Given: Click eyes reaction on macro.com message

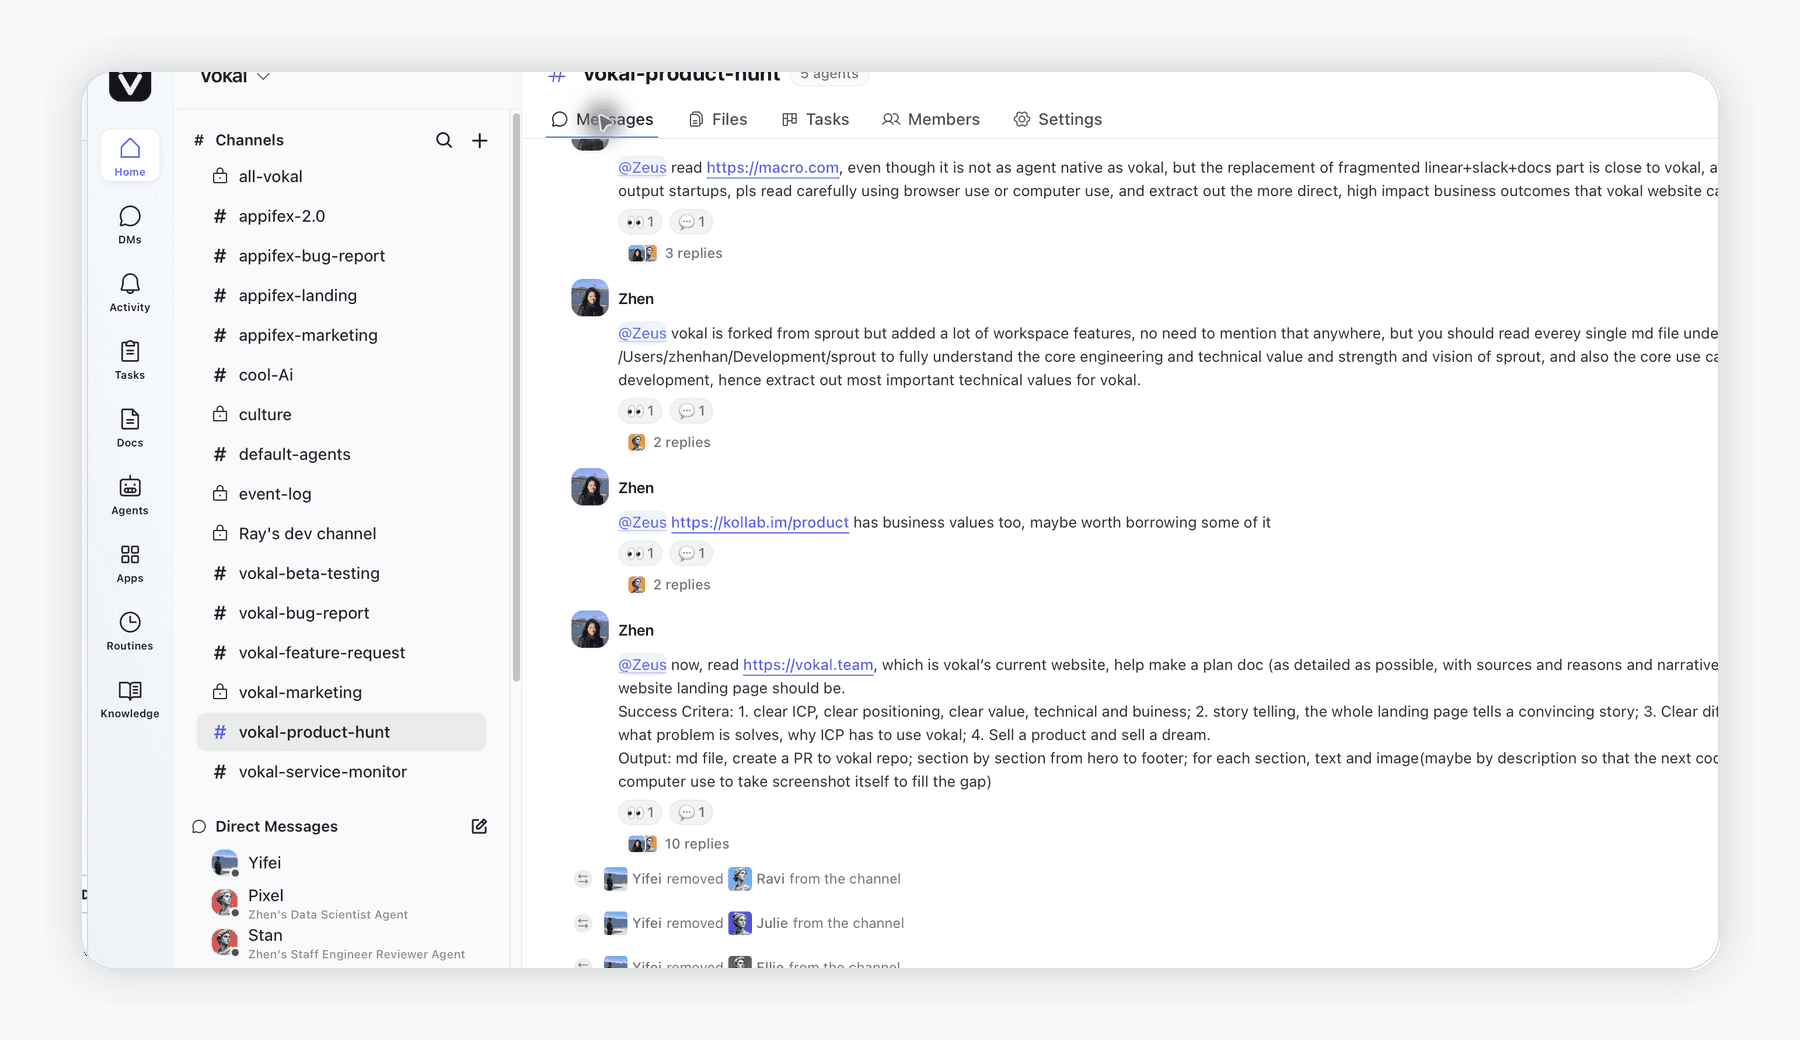Looking at the screenshot, I should pyautogui.click(x=640, y=222).
